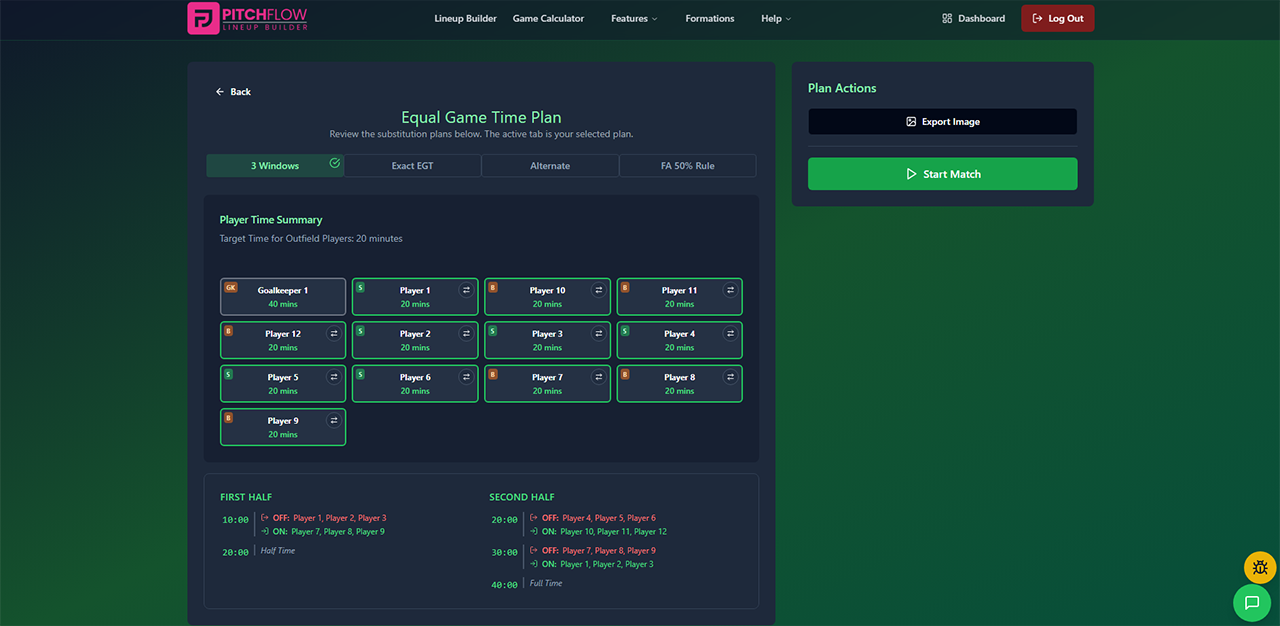Select the Goalkeeper 1 player card

pos(283,297)
